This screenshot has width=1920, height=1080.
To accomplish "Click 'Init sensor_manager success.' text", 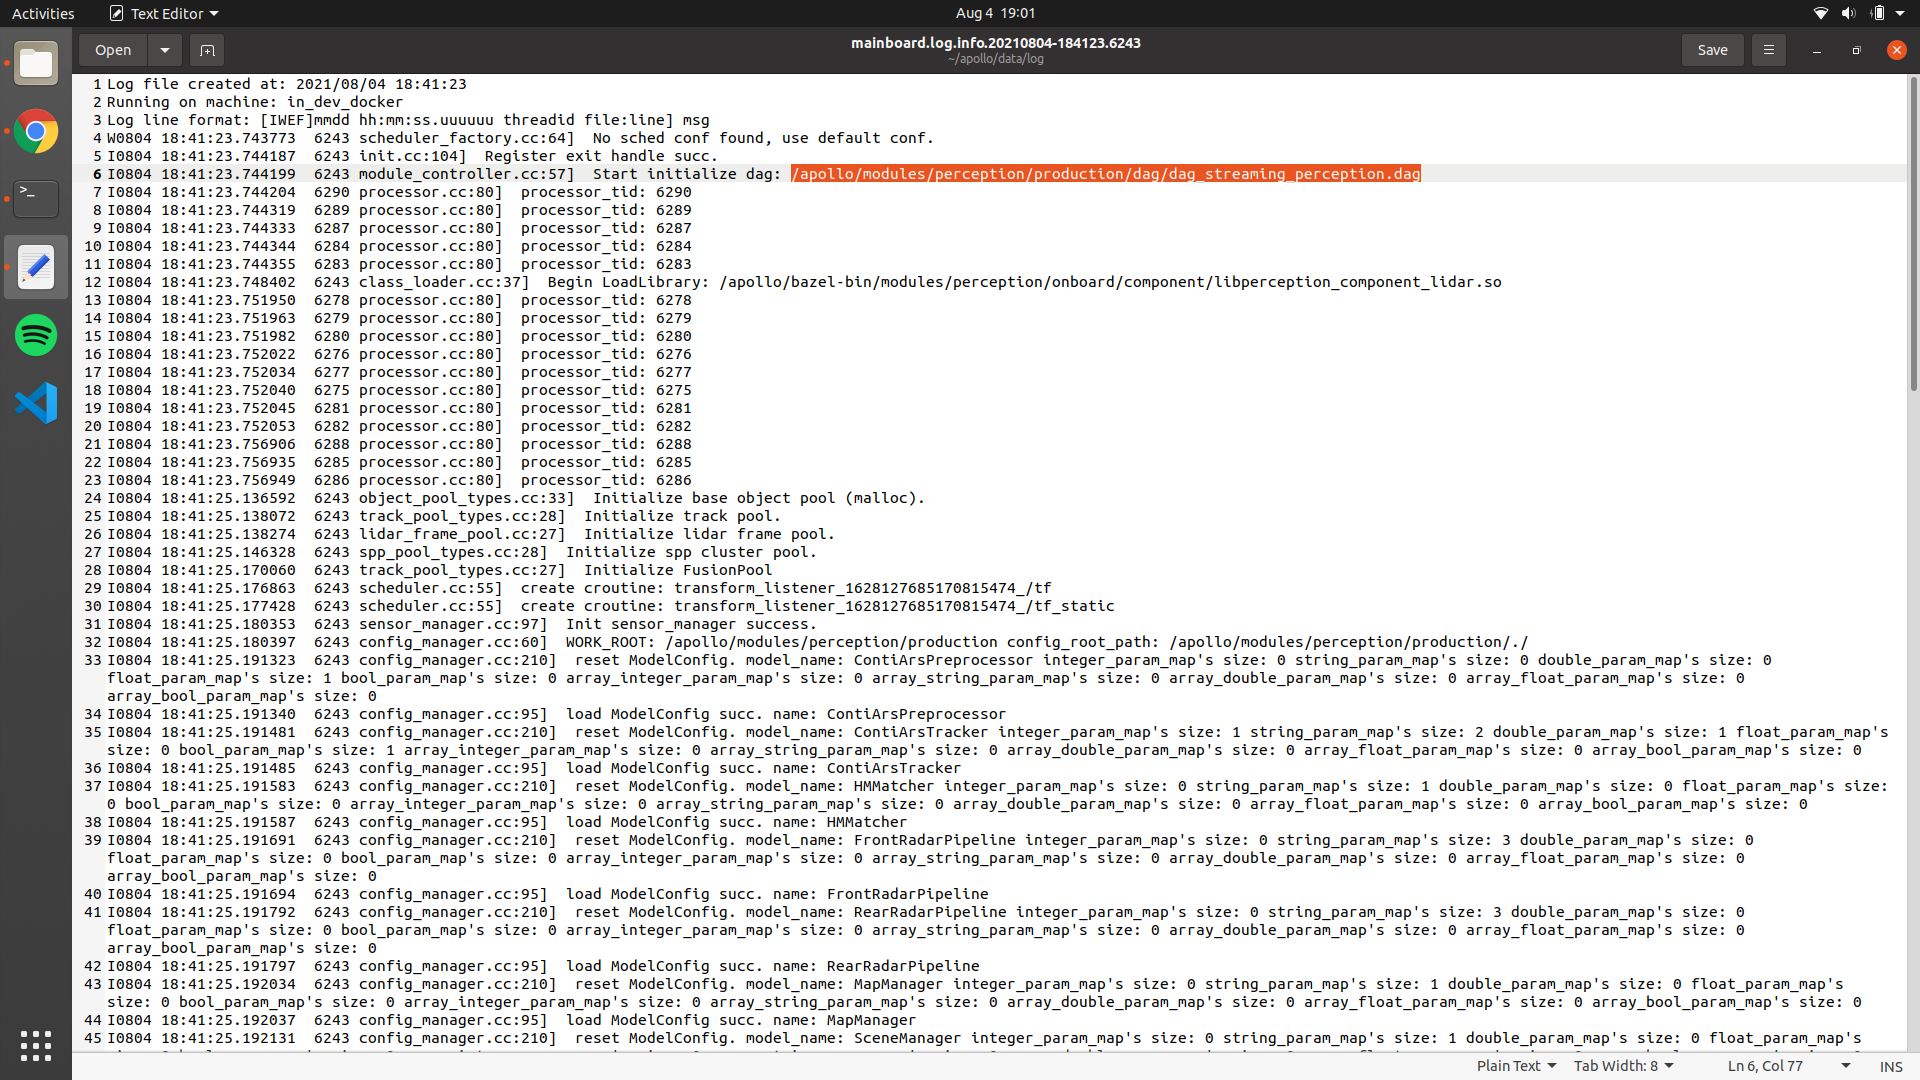I will pyautogui.click(x=691, y=624).
